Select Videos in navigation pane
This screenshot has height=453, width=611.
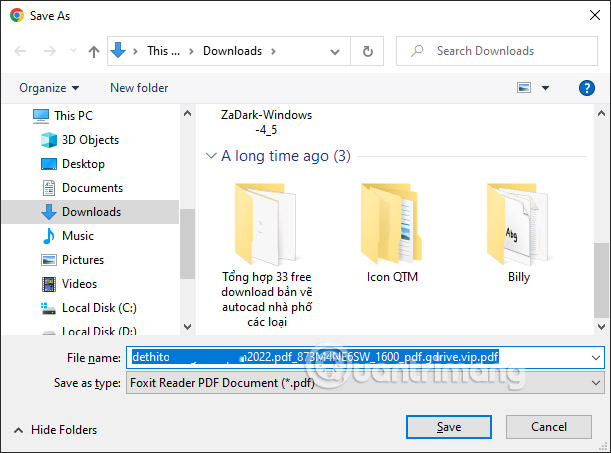(x=79, y=284)
